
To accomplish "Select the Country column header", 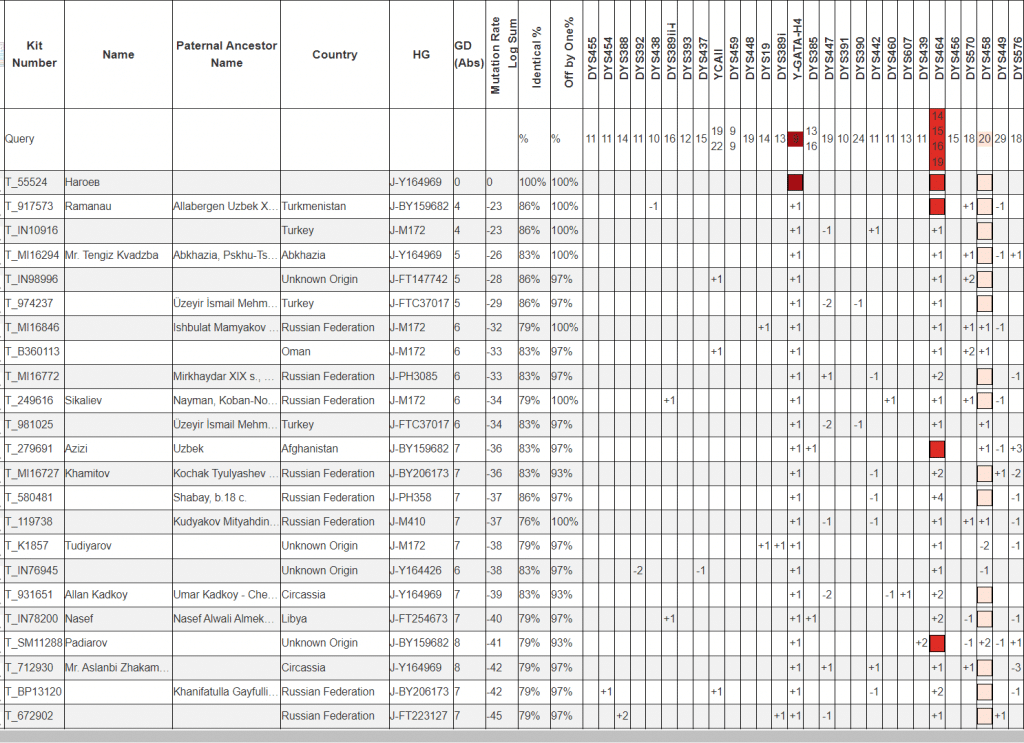I will 334,55.
